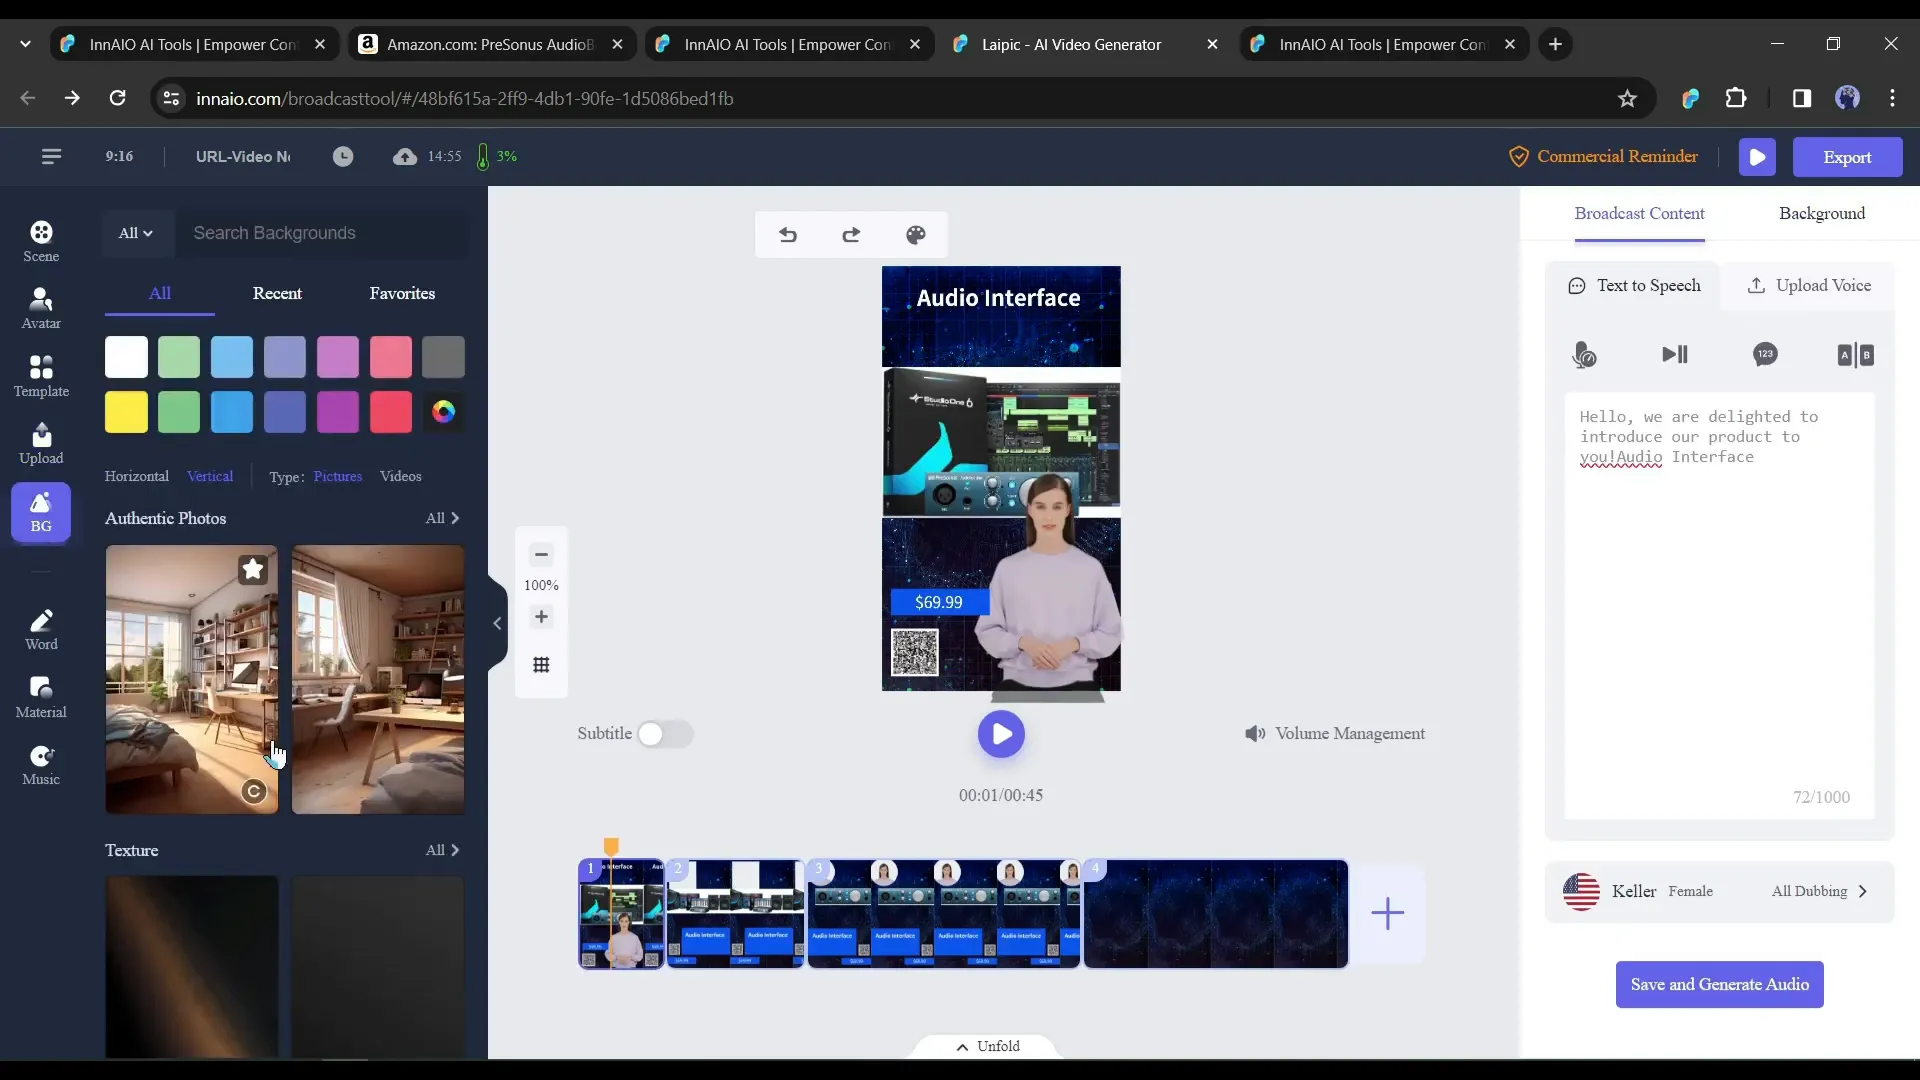The image size is (1920, 1080).
Task: Select Videos type filter
Action: coord(401,476)
